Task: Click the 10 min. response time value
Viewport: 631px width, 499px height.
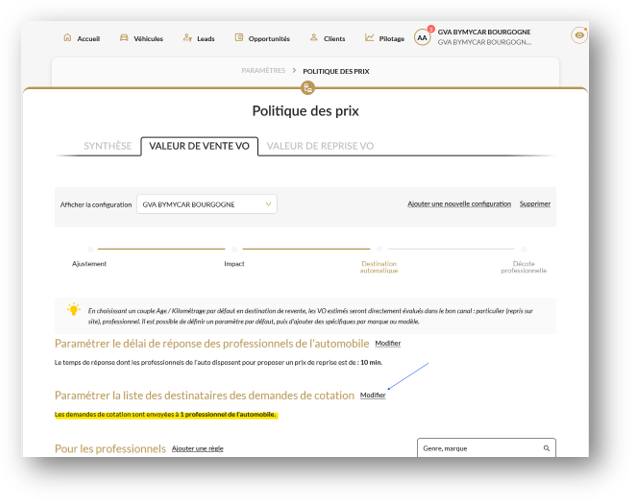Action: coord(371,363)
